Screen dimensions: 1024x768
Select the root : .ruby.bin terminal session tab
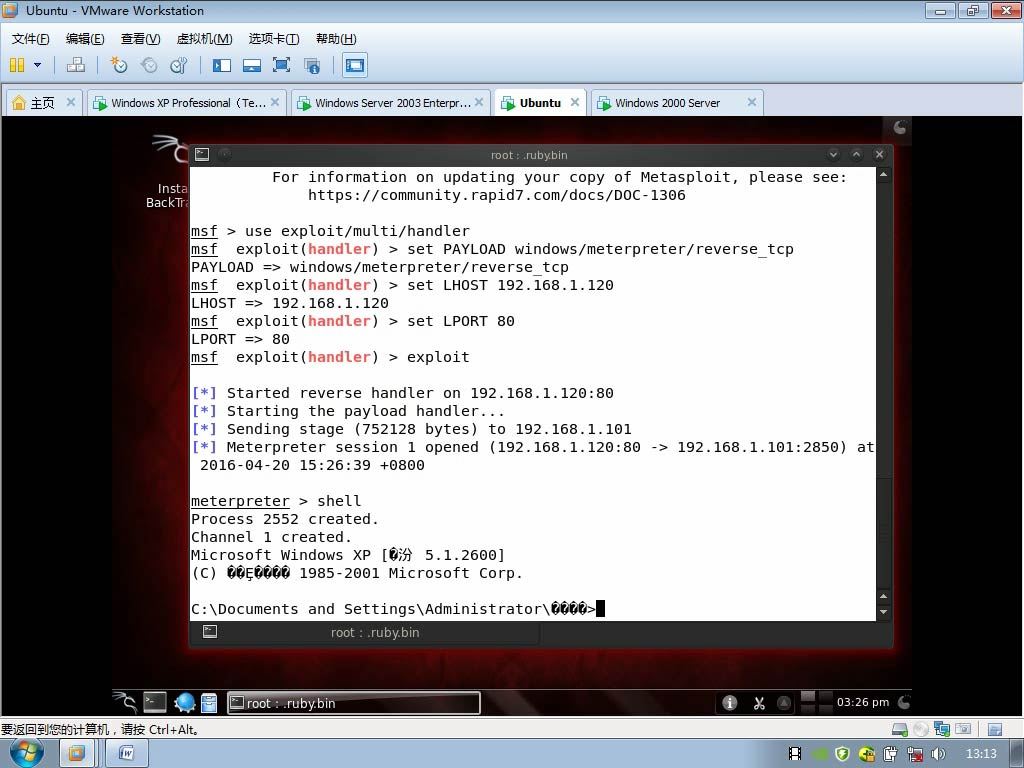click(364, 632)
